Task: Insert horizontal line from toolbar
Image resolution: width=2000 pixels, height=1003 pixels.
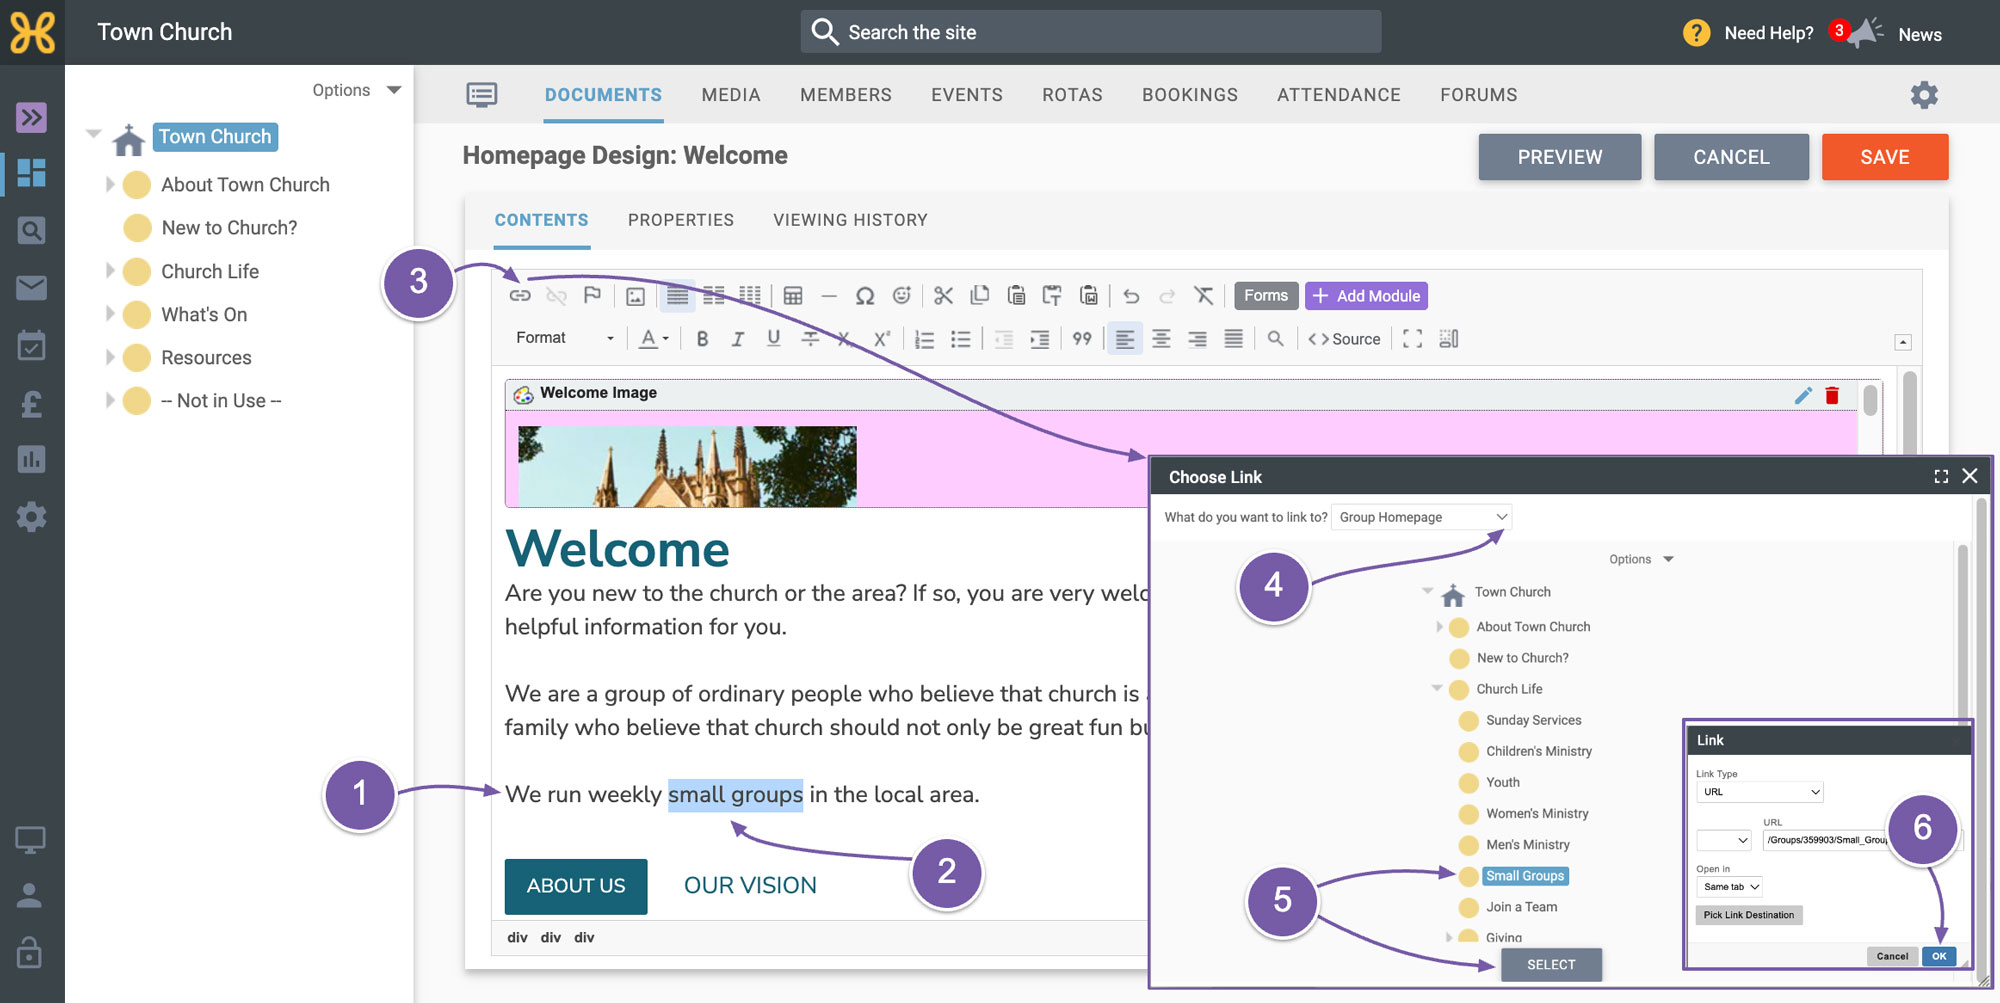Action: click(829, 296)
